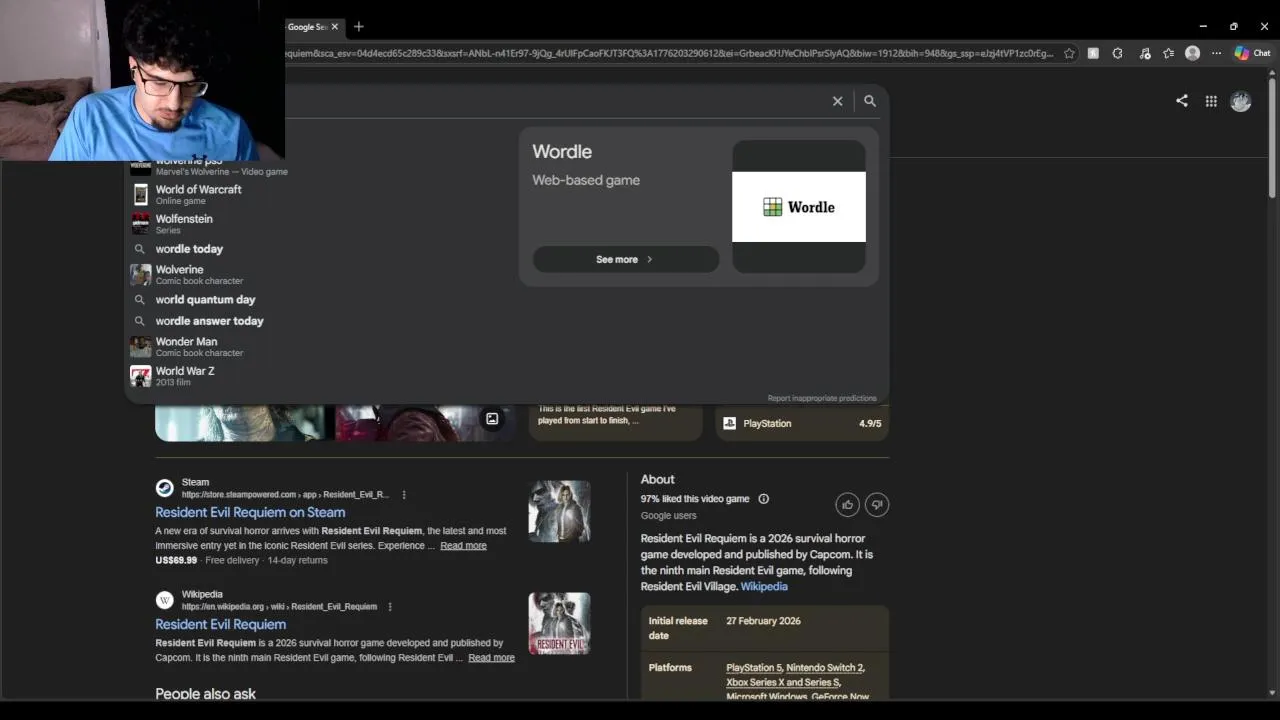Click the browser address bar URL
Image resolution: width=1280 pixels, height=720 pixels.
pyautogui.click(x=669, y=53)
